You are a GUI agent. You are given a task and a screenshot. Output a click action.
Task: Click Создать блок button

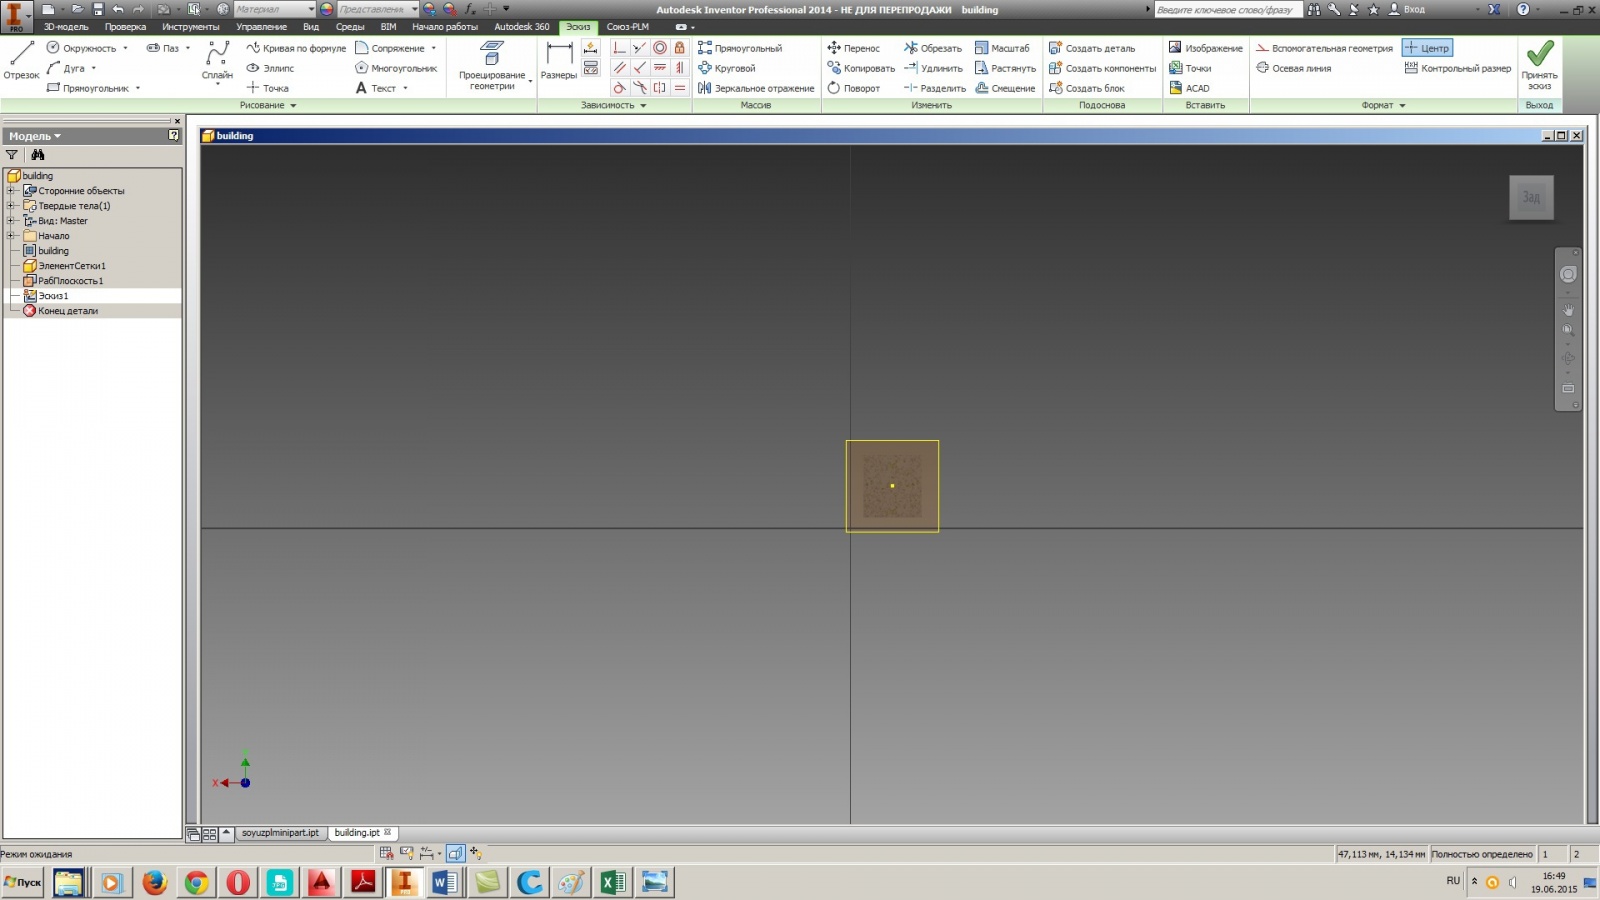[x=1087, y=88]
